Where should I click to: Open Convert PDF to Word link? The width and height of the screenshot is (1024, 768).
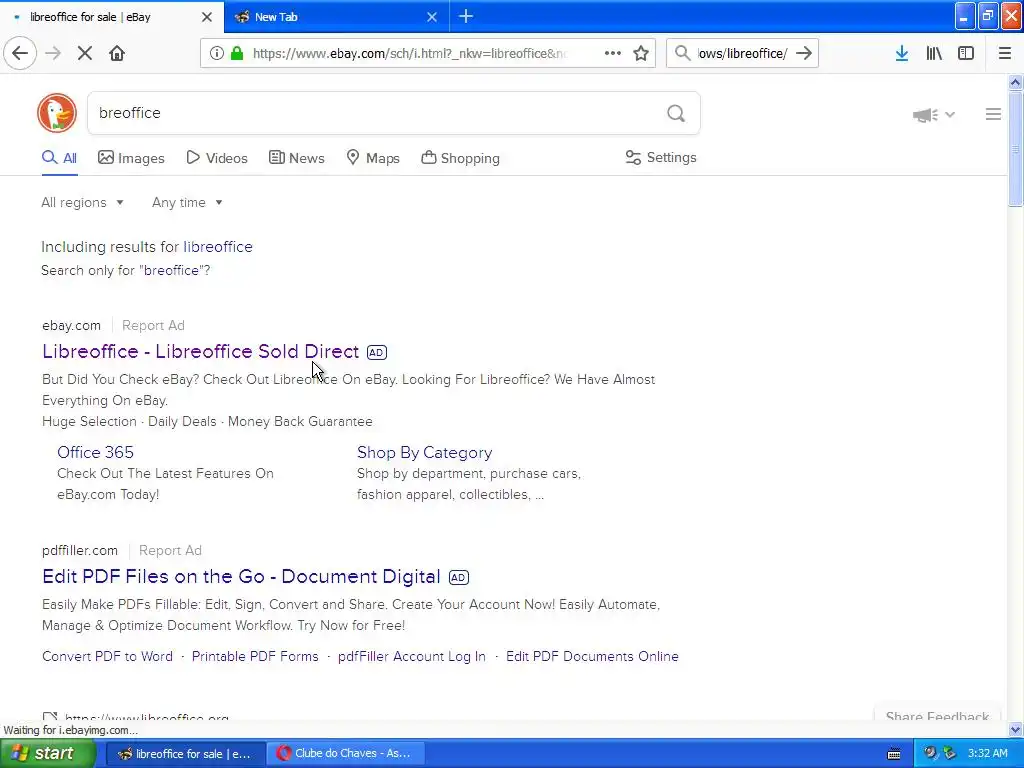(x=107, y=656)
